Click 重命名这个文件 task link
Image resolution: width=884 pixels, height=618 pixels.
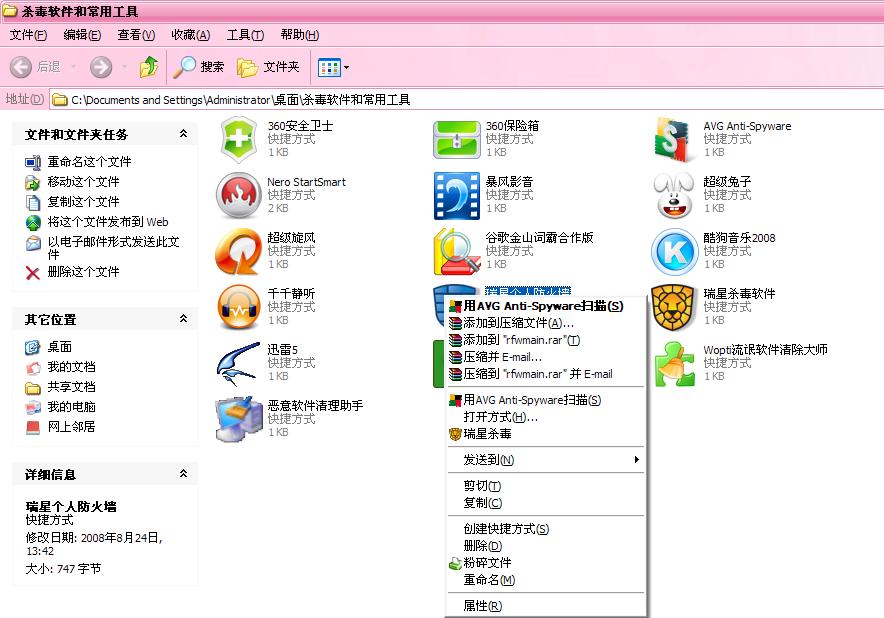[x=89, y=162]
